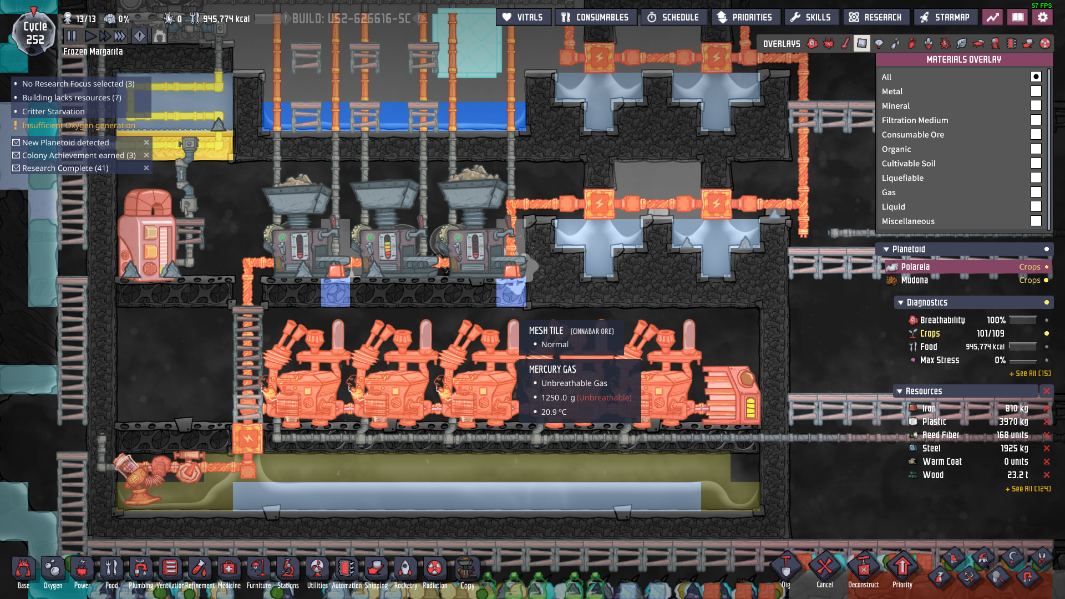Select the Deconstruct tool
The image size is (1065, 599).
(x=863, y=567)
